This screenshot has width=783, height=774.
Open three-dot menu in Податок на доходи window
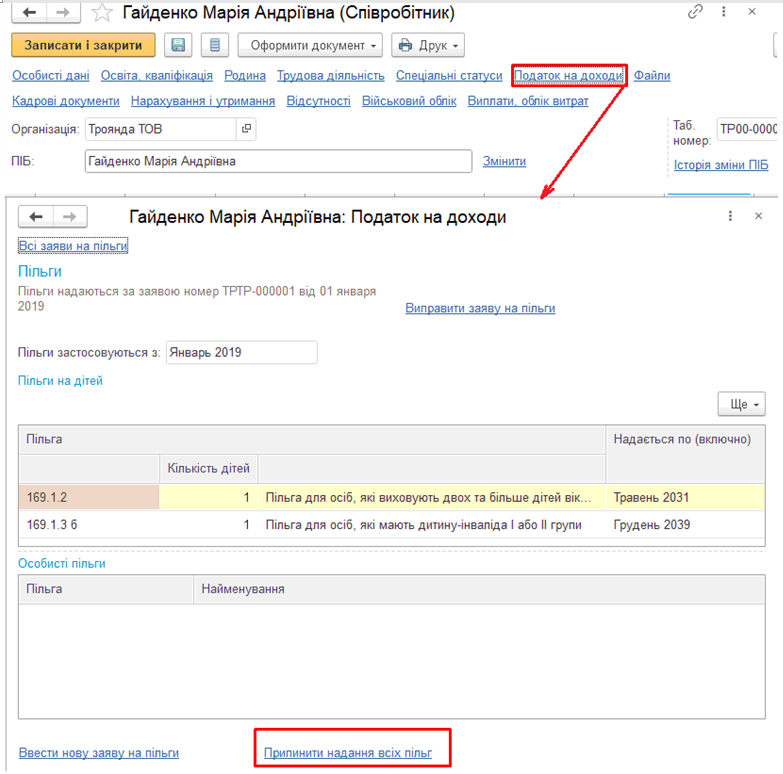point(731,216)
